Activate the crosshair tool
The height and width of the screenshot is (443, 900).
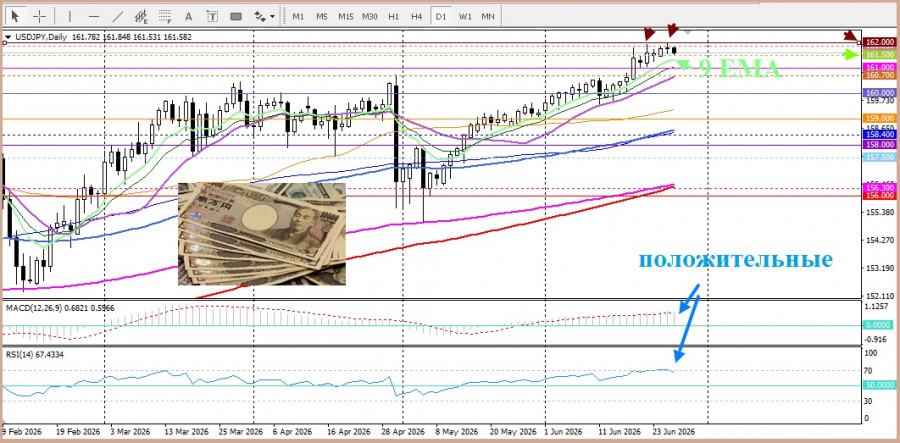pyautogui.click(x=39, y=16)
